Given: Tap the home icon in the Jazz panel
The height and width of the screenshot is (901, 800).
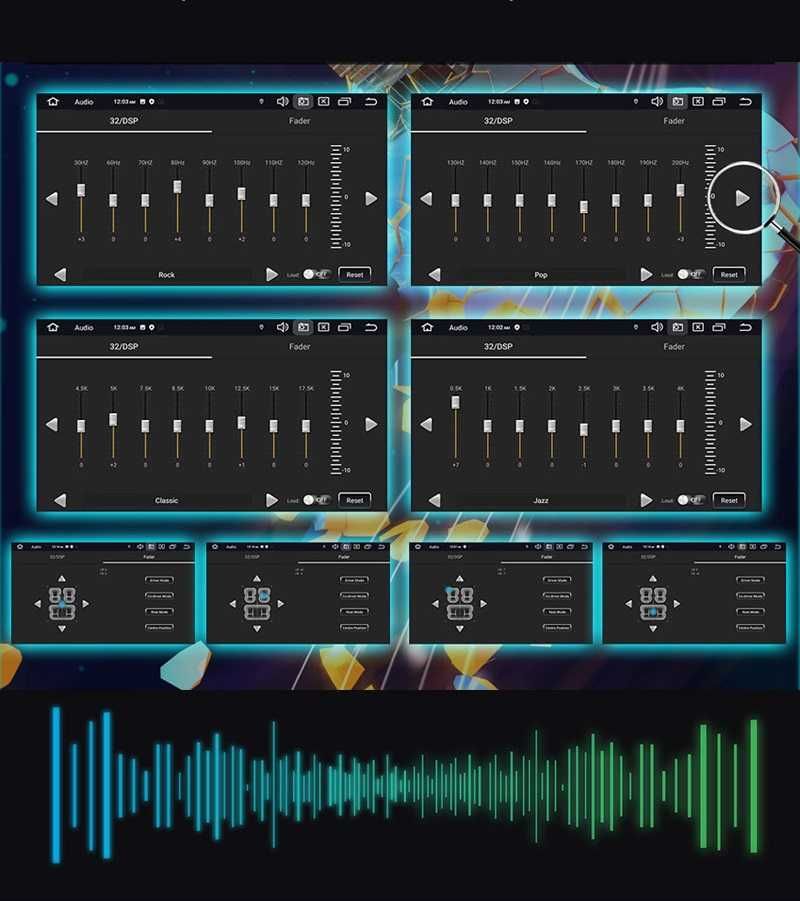Looking at the screenshot, I should (x=427, y=328).
